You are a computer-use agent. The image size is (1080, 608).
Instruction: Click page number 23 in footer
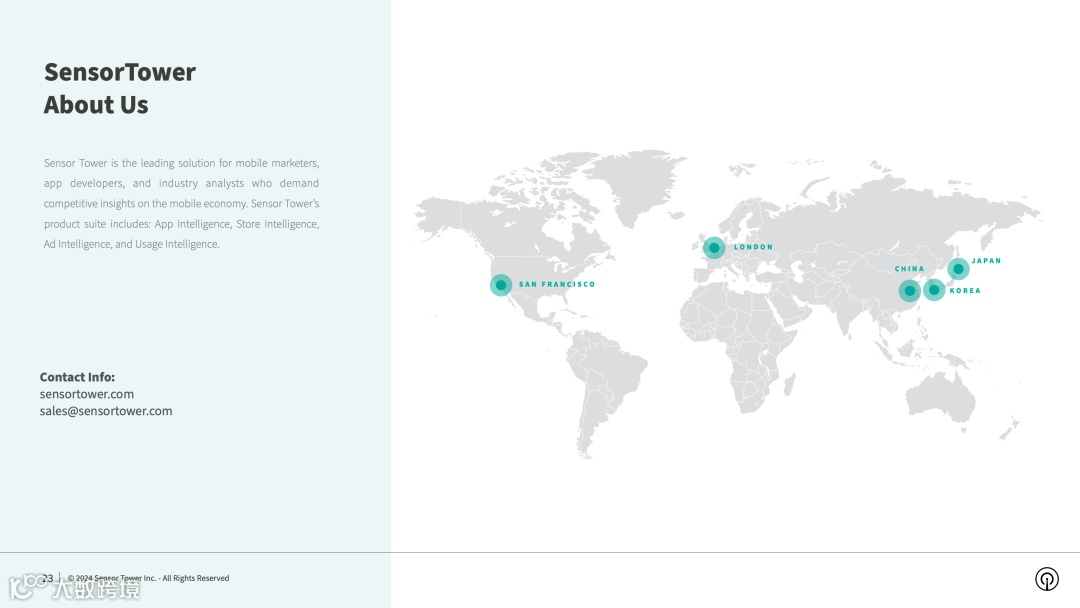pyautogui.click(x=48, y=578)
